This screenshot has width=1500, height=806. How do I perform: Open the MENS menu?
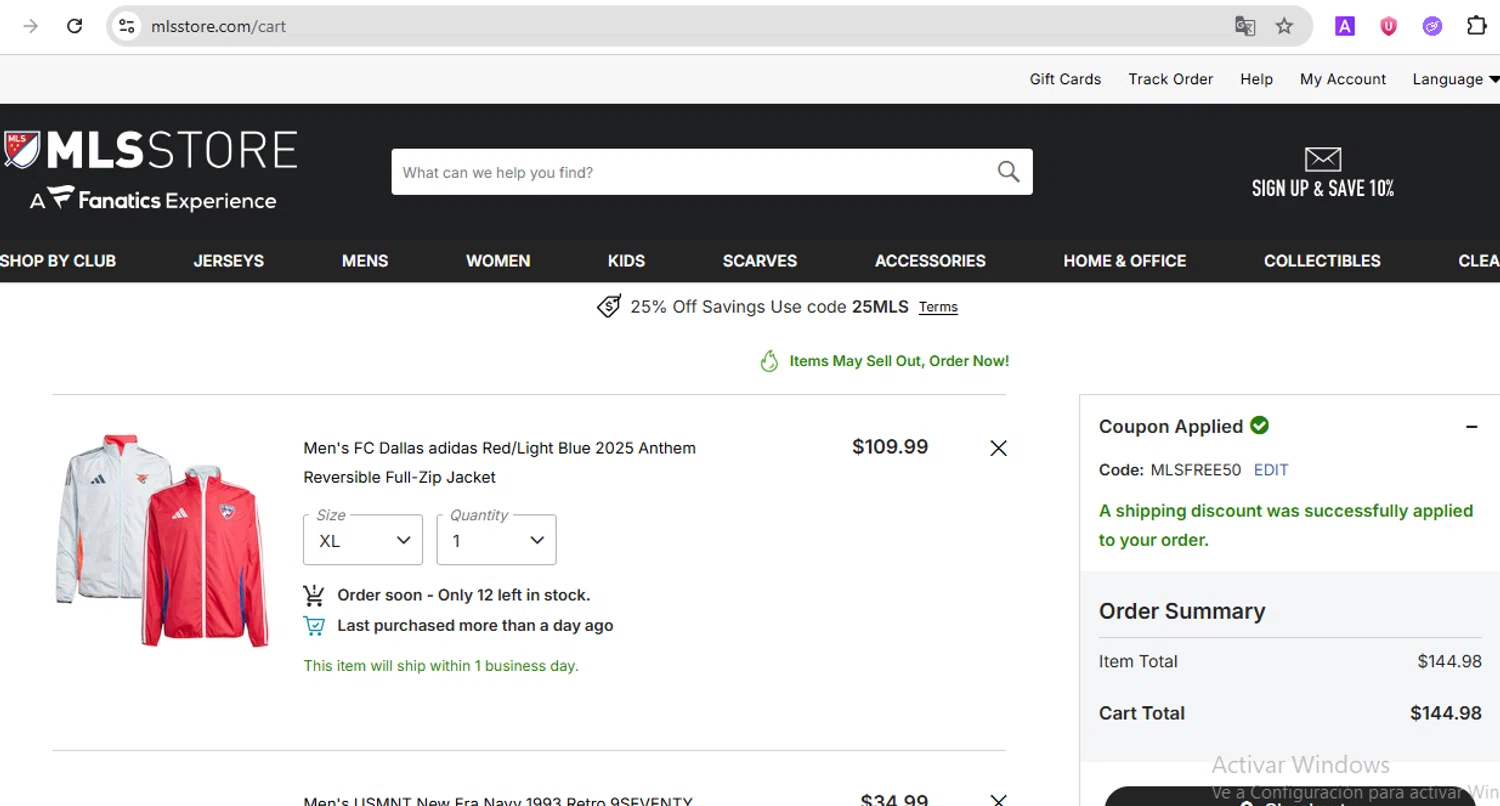(365, 261)
